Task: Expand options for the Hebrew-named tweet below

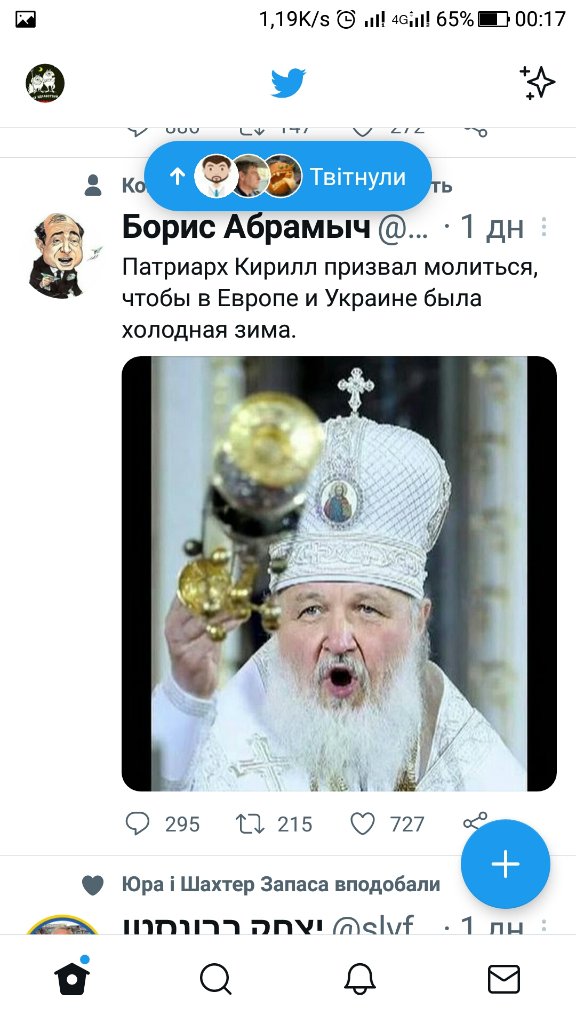Action: point(544,924)
